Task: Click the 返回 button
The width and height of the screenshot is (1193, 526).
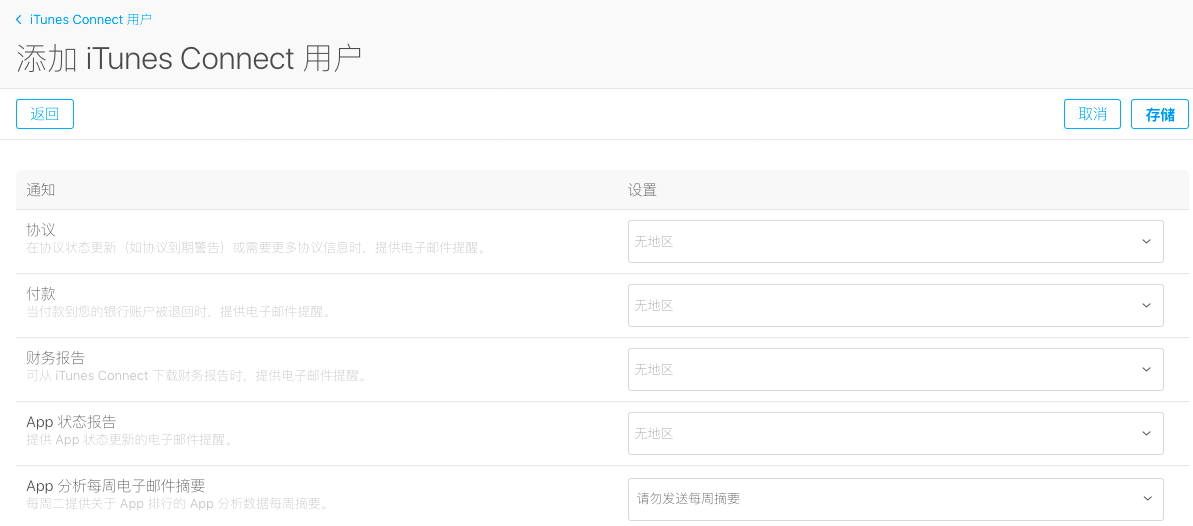Action: point(45,114)
